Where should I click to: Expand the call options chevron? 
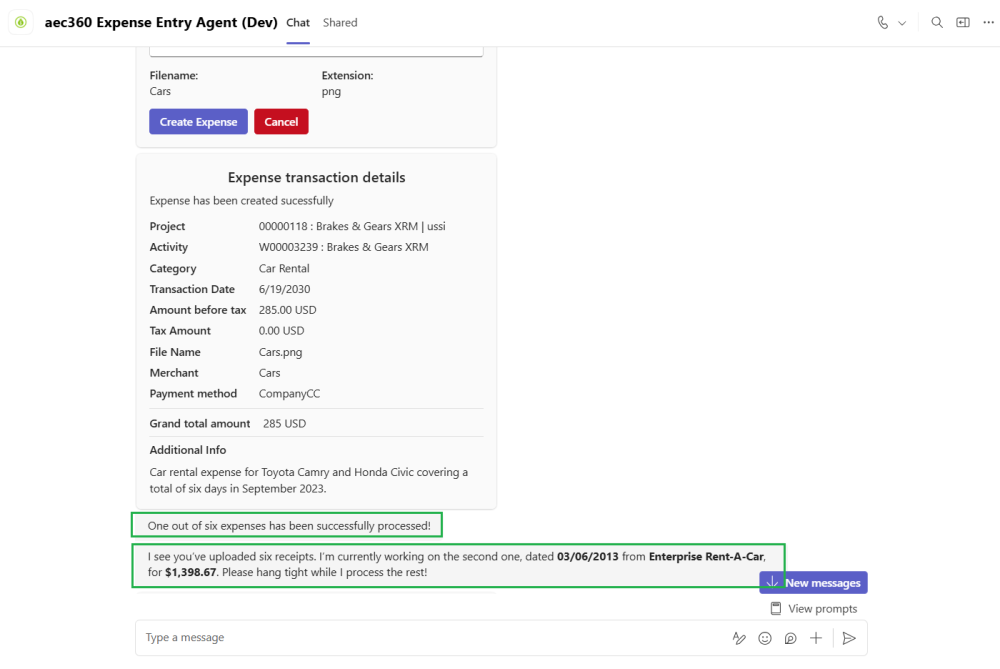coord(902,23)
